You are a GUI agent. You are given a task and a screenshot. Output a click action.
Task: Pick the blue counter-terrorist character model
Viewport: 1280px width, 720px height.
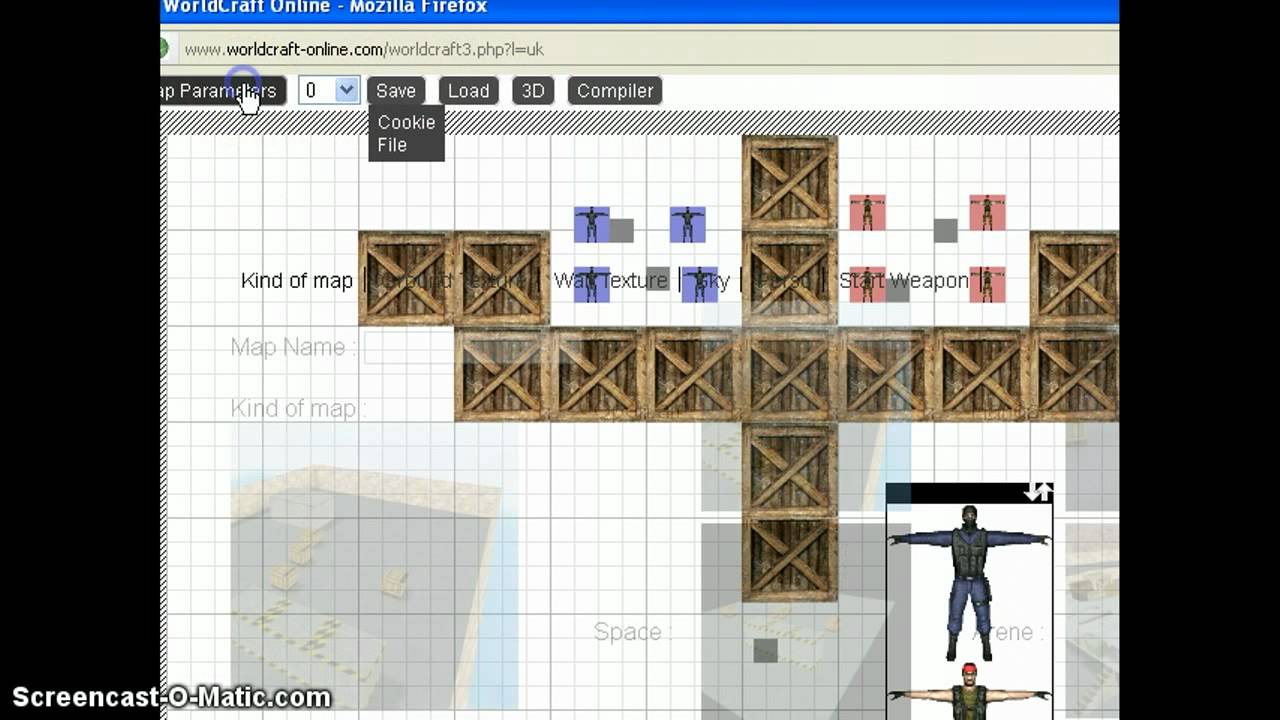[969, 582]
